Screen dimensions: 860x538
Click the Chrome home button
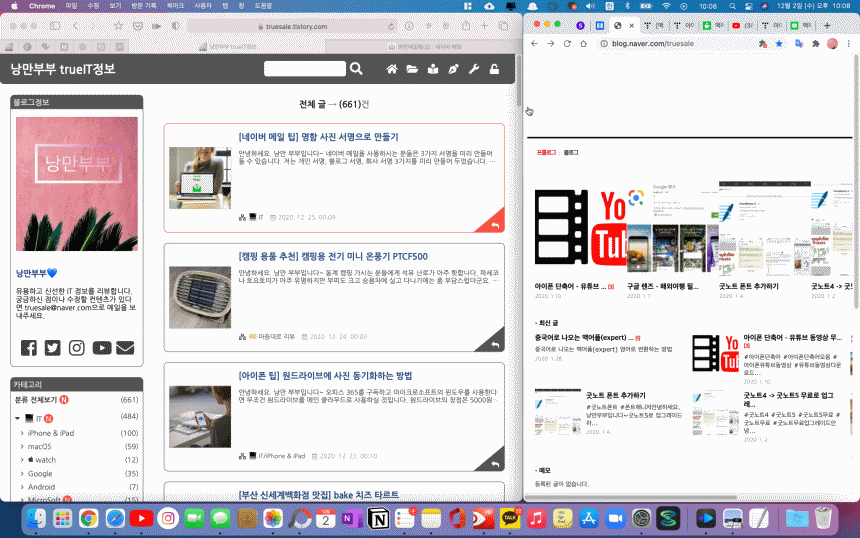[x=584, y=43]
